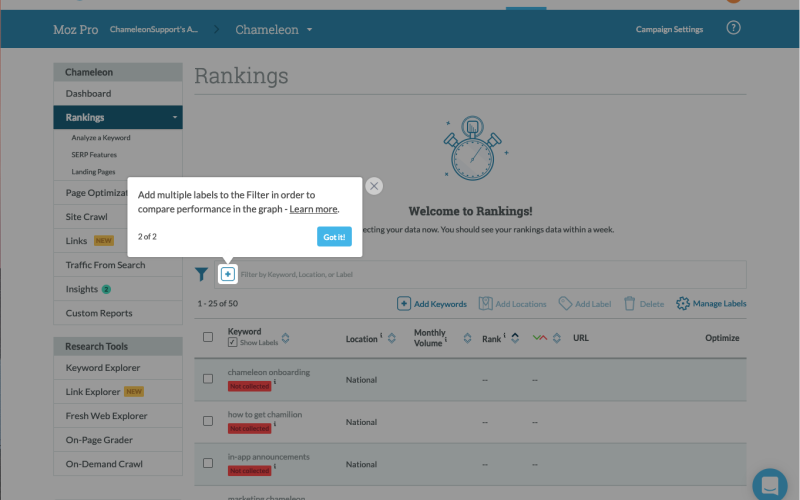Open Insights in the sidebar
Viewport: 800px width, 500px height.
(x=118, y=289)
